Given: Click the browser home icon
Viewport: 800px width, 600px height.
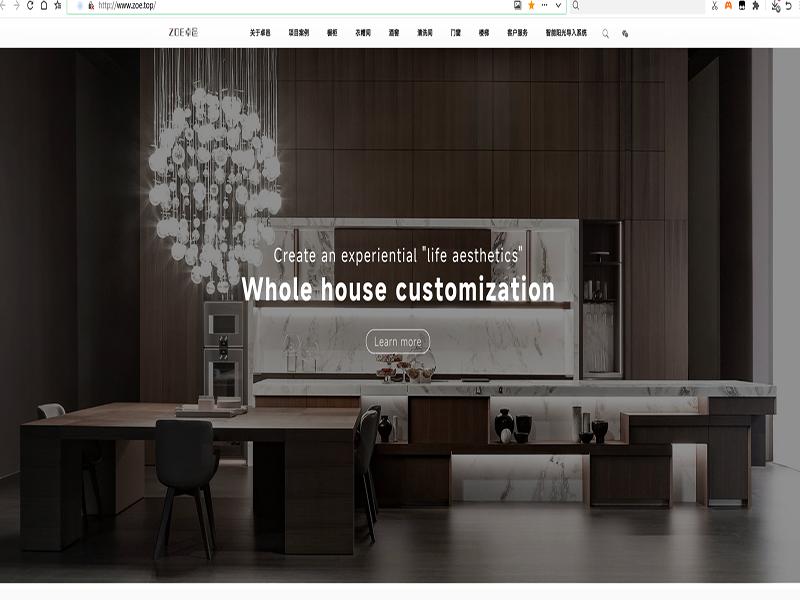Looking at the screenshot, I should pos(44,5).
